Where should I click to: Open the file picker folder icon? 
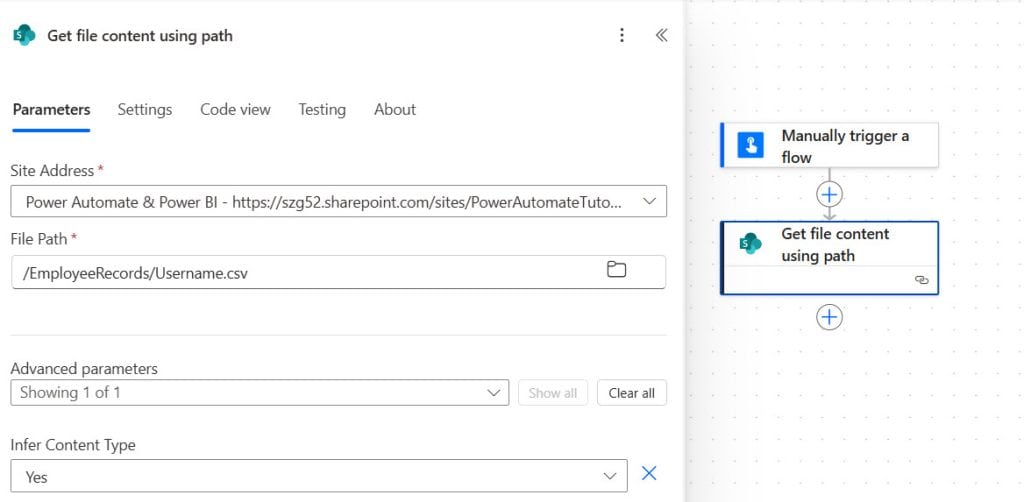[x=616, y=269]
